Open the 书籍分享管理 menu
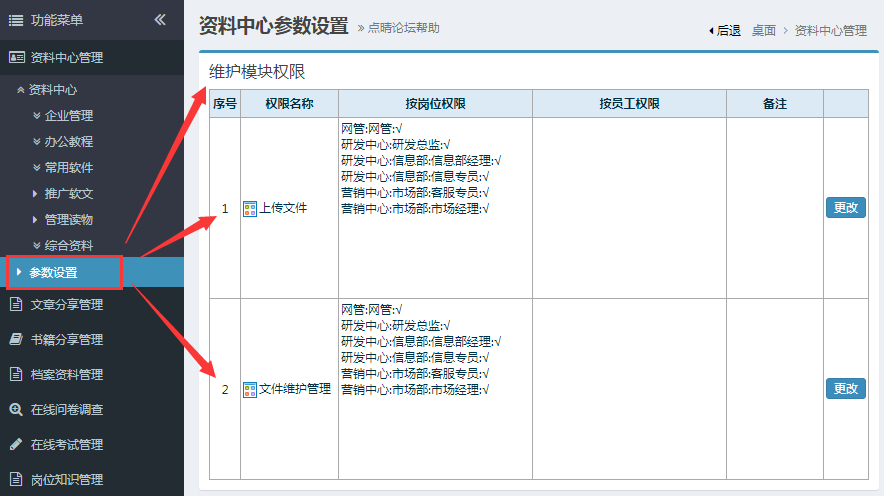 coord(92,339)
